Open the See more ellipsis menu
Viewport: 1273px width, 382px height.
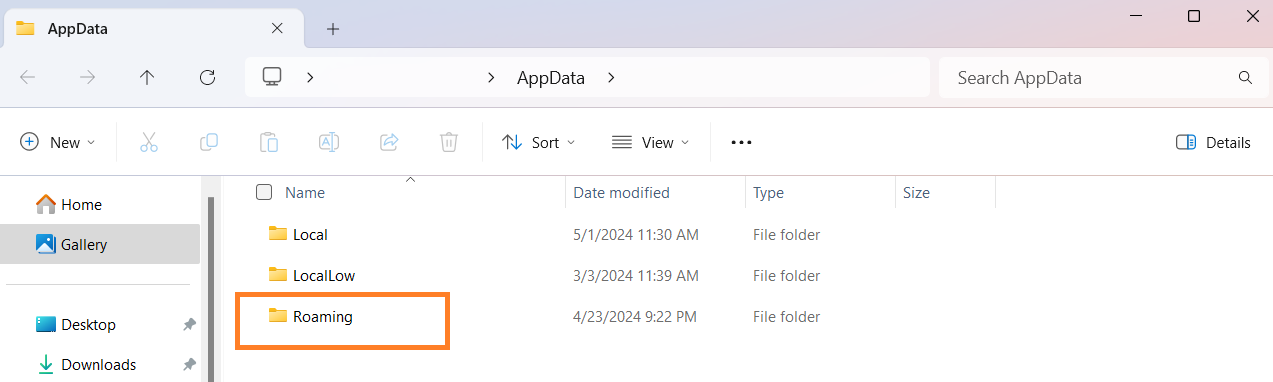741,142
